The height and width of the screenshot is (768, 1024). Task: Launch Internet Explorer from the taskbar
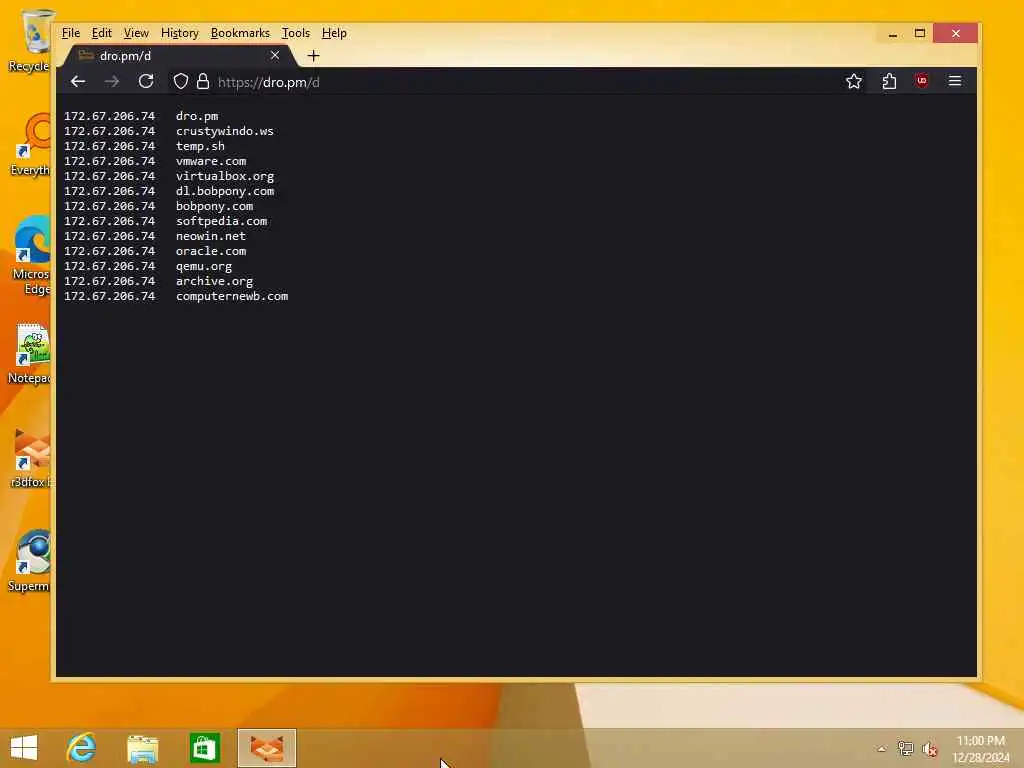[x=81, y=748]
